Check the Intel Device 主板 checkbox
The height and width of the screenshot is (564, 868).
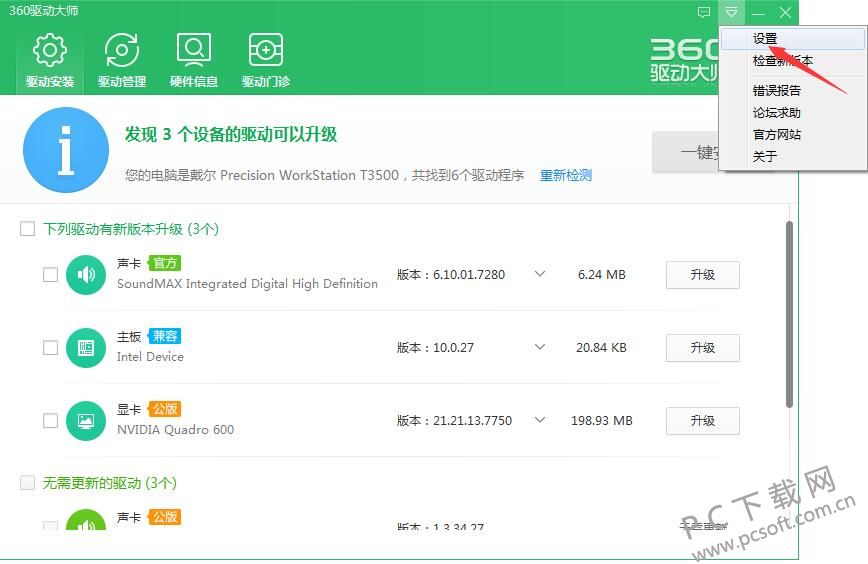[x=50, y=348]
